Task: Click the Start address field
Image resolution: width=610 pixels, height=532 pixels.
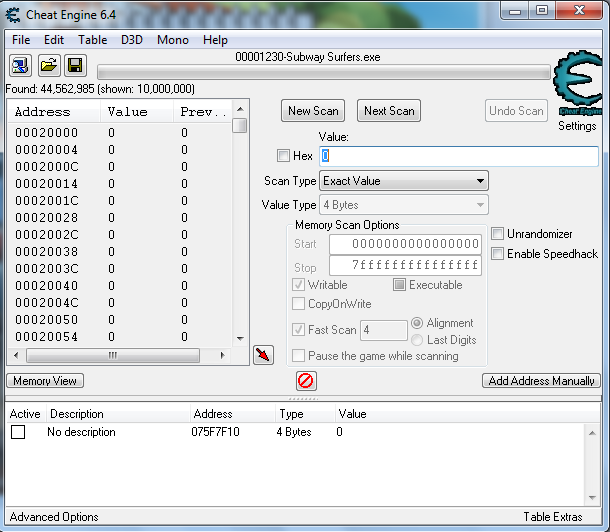Action: [x=405, y=244]
